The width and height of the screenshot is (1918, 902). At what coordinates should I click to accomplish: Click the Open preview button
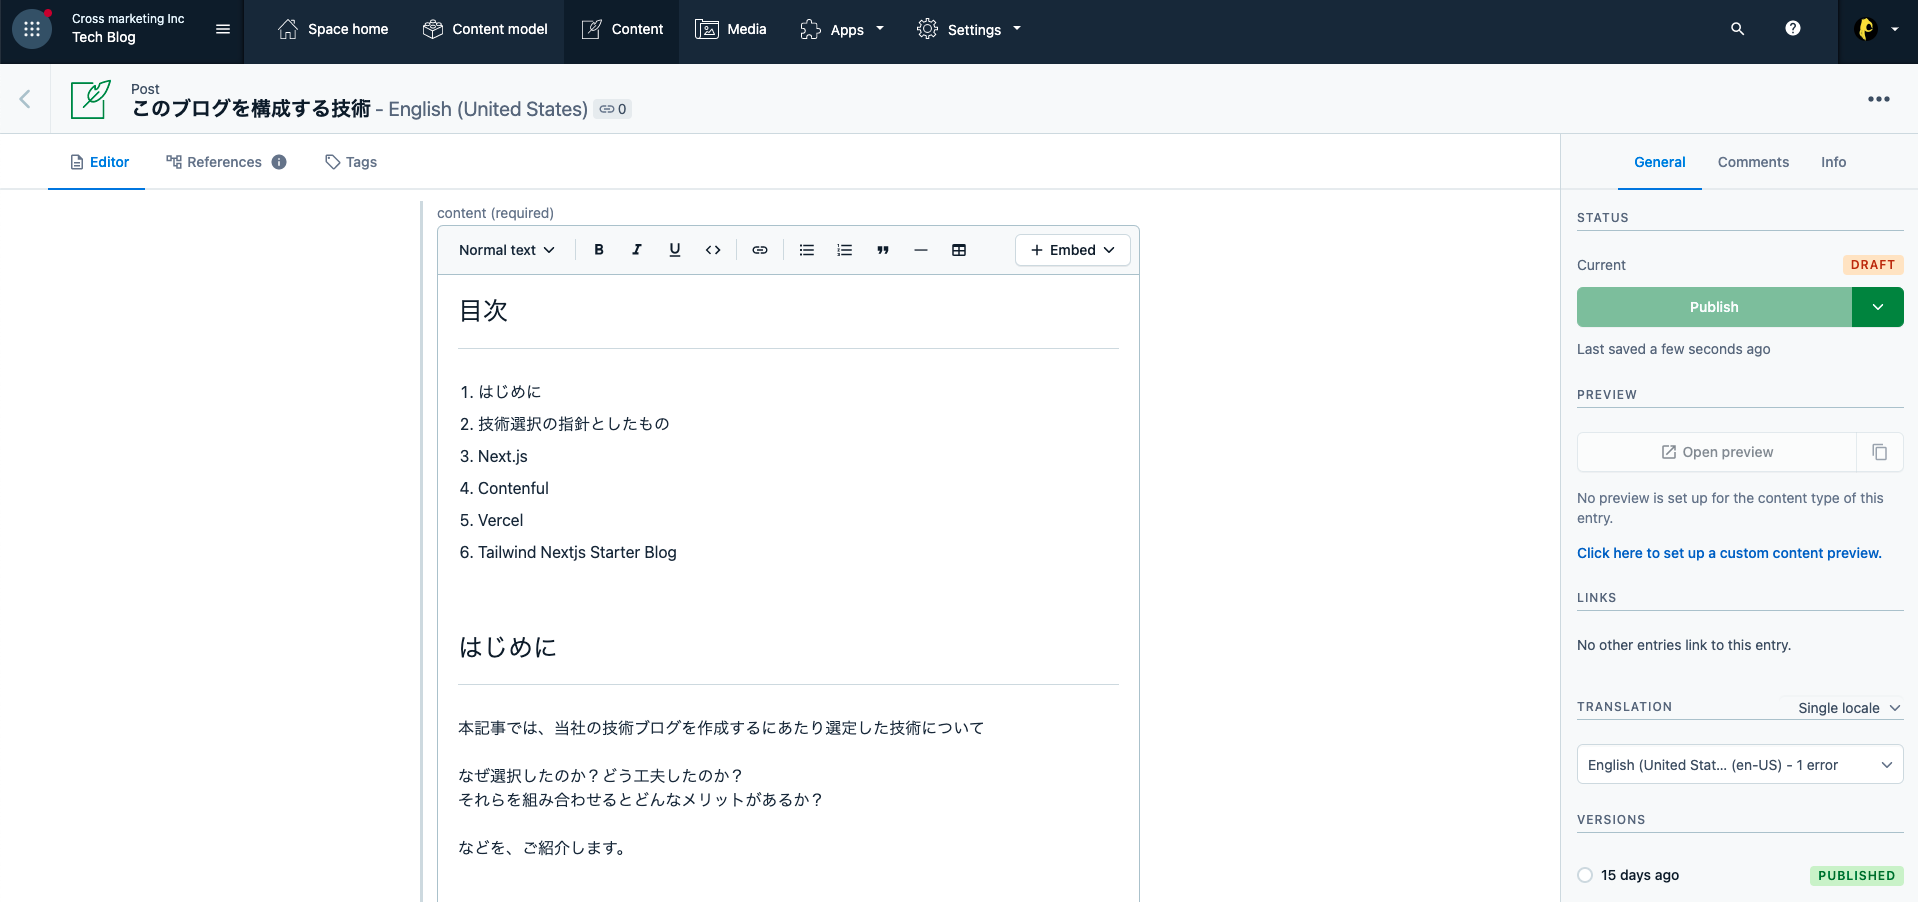pos(1716,452)
